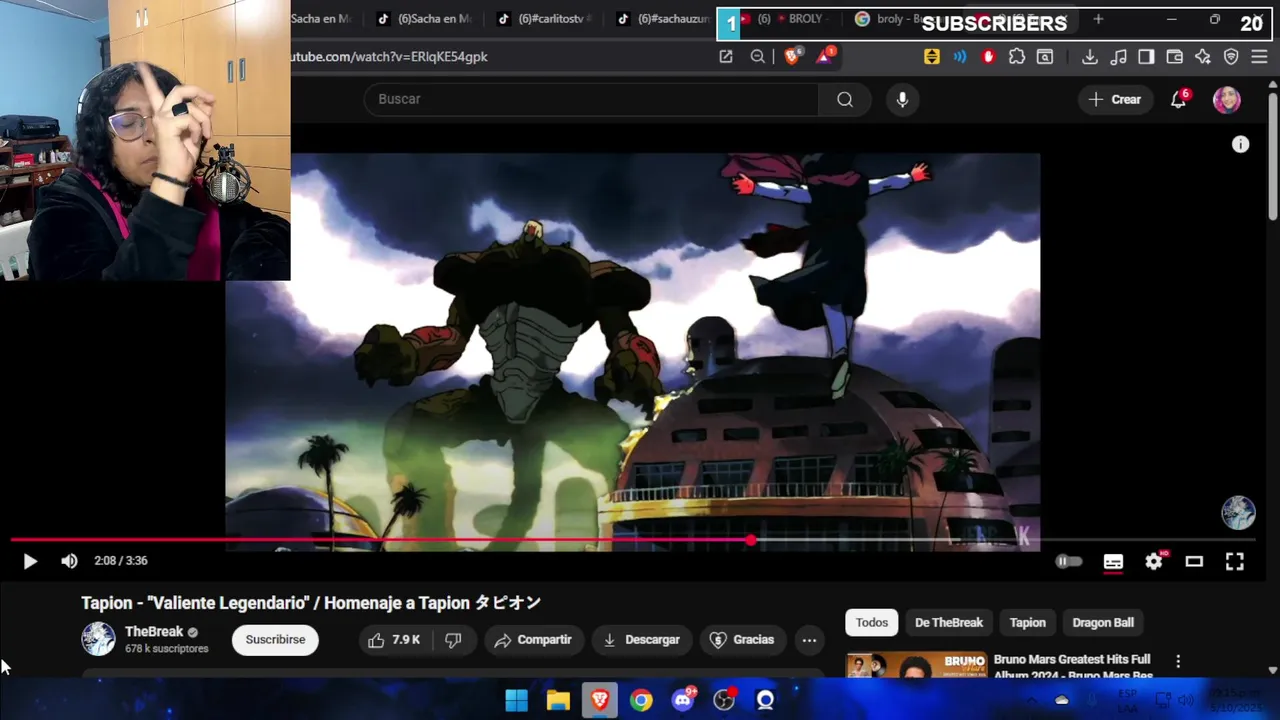The image size is (1280, 720).
Task: Click the Brave icon on the taskbar
Action: coord(600,700)
